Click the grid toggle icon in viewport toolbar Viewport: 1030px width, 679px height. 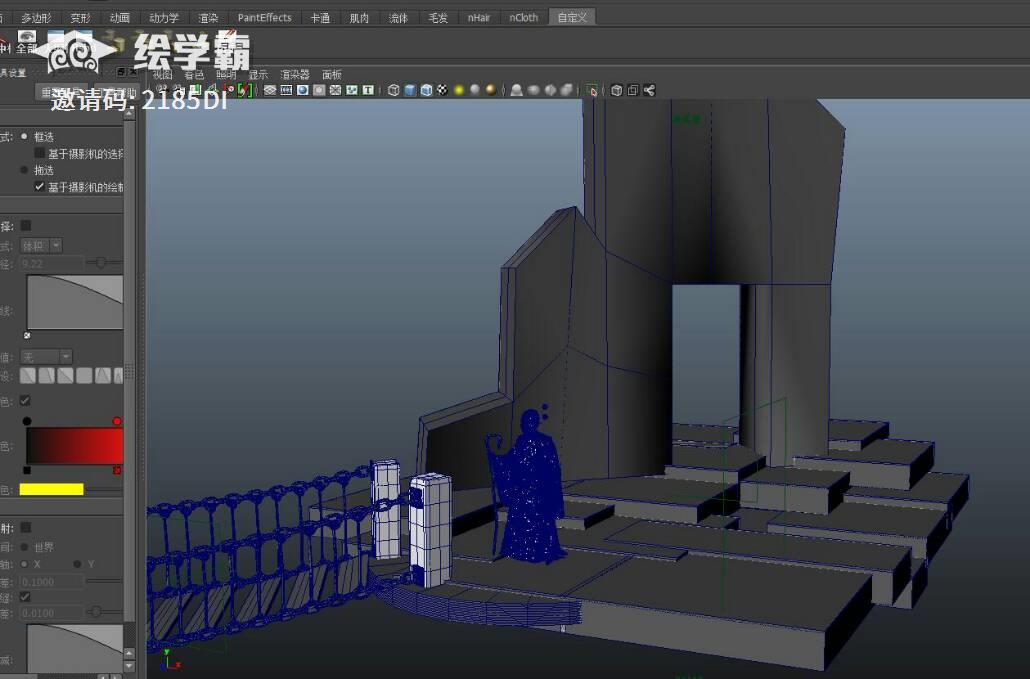pos(269,91)
